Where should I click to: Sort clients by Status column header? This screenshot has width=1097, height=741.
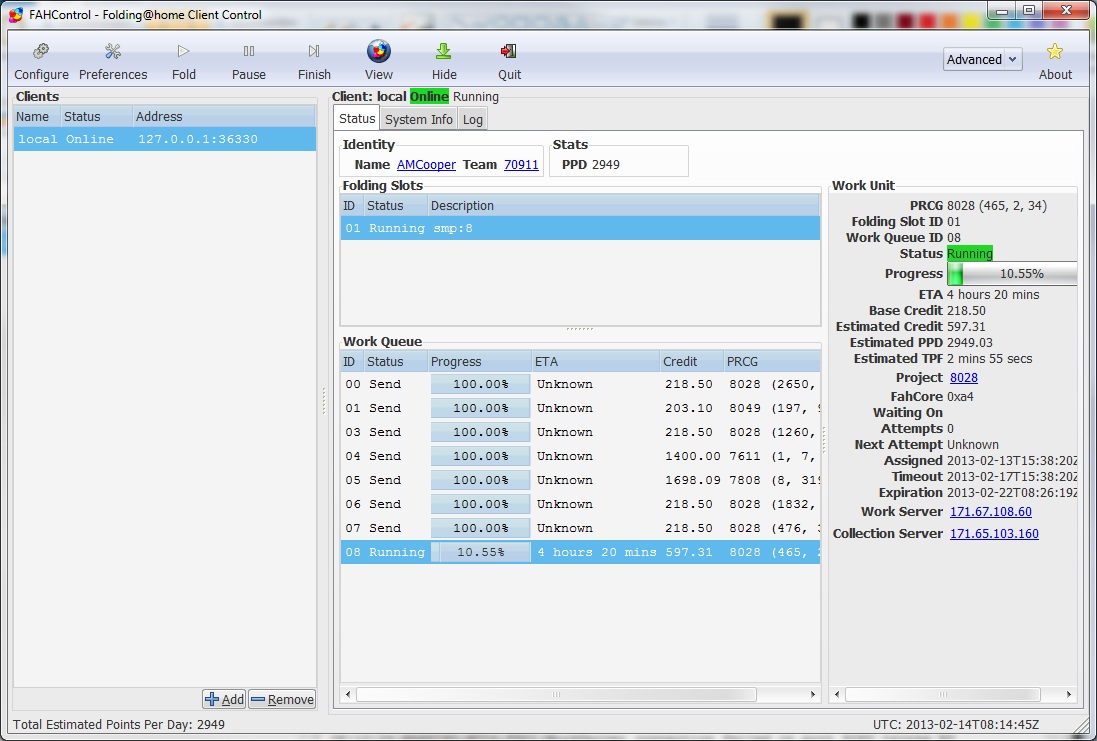97,116
